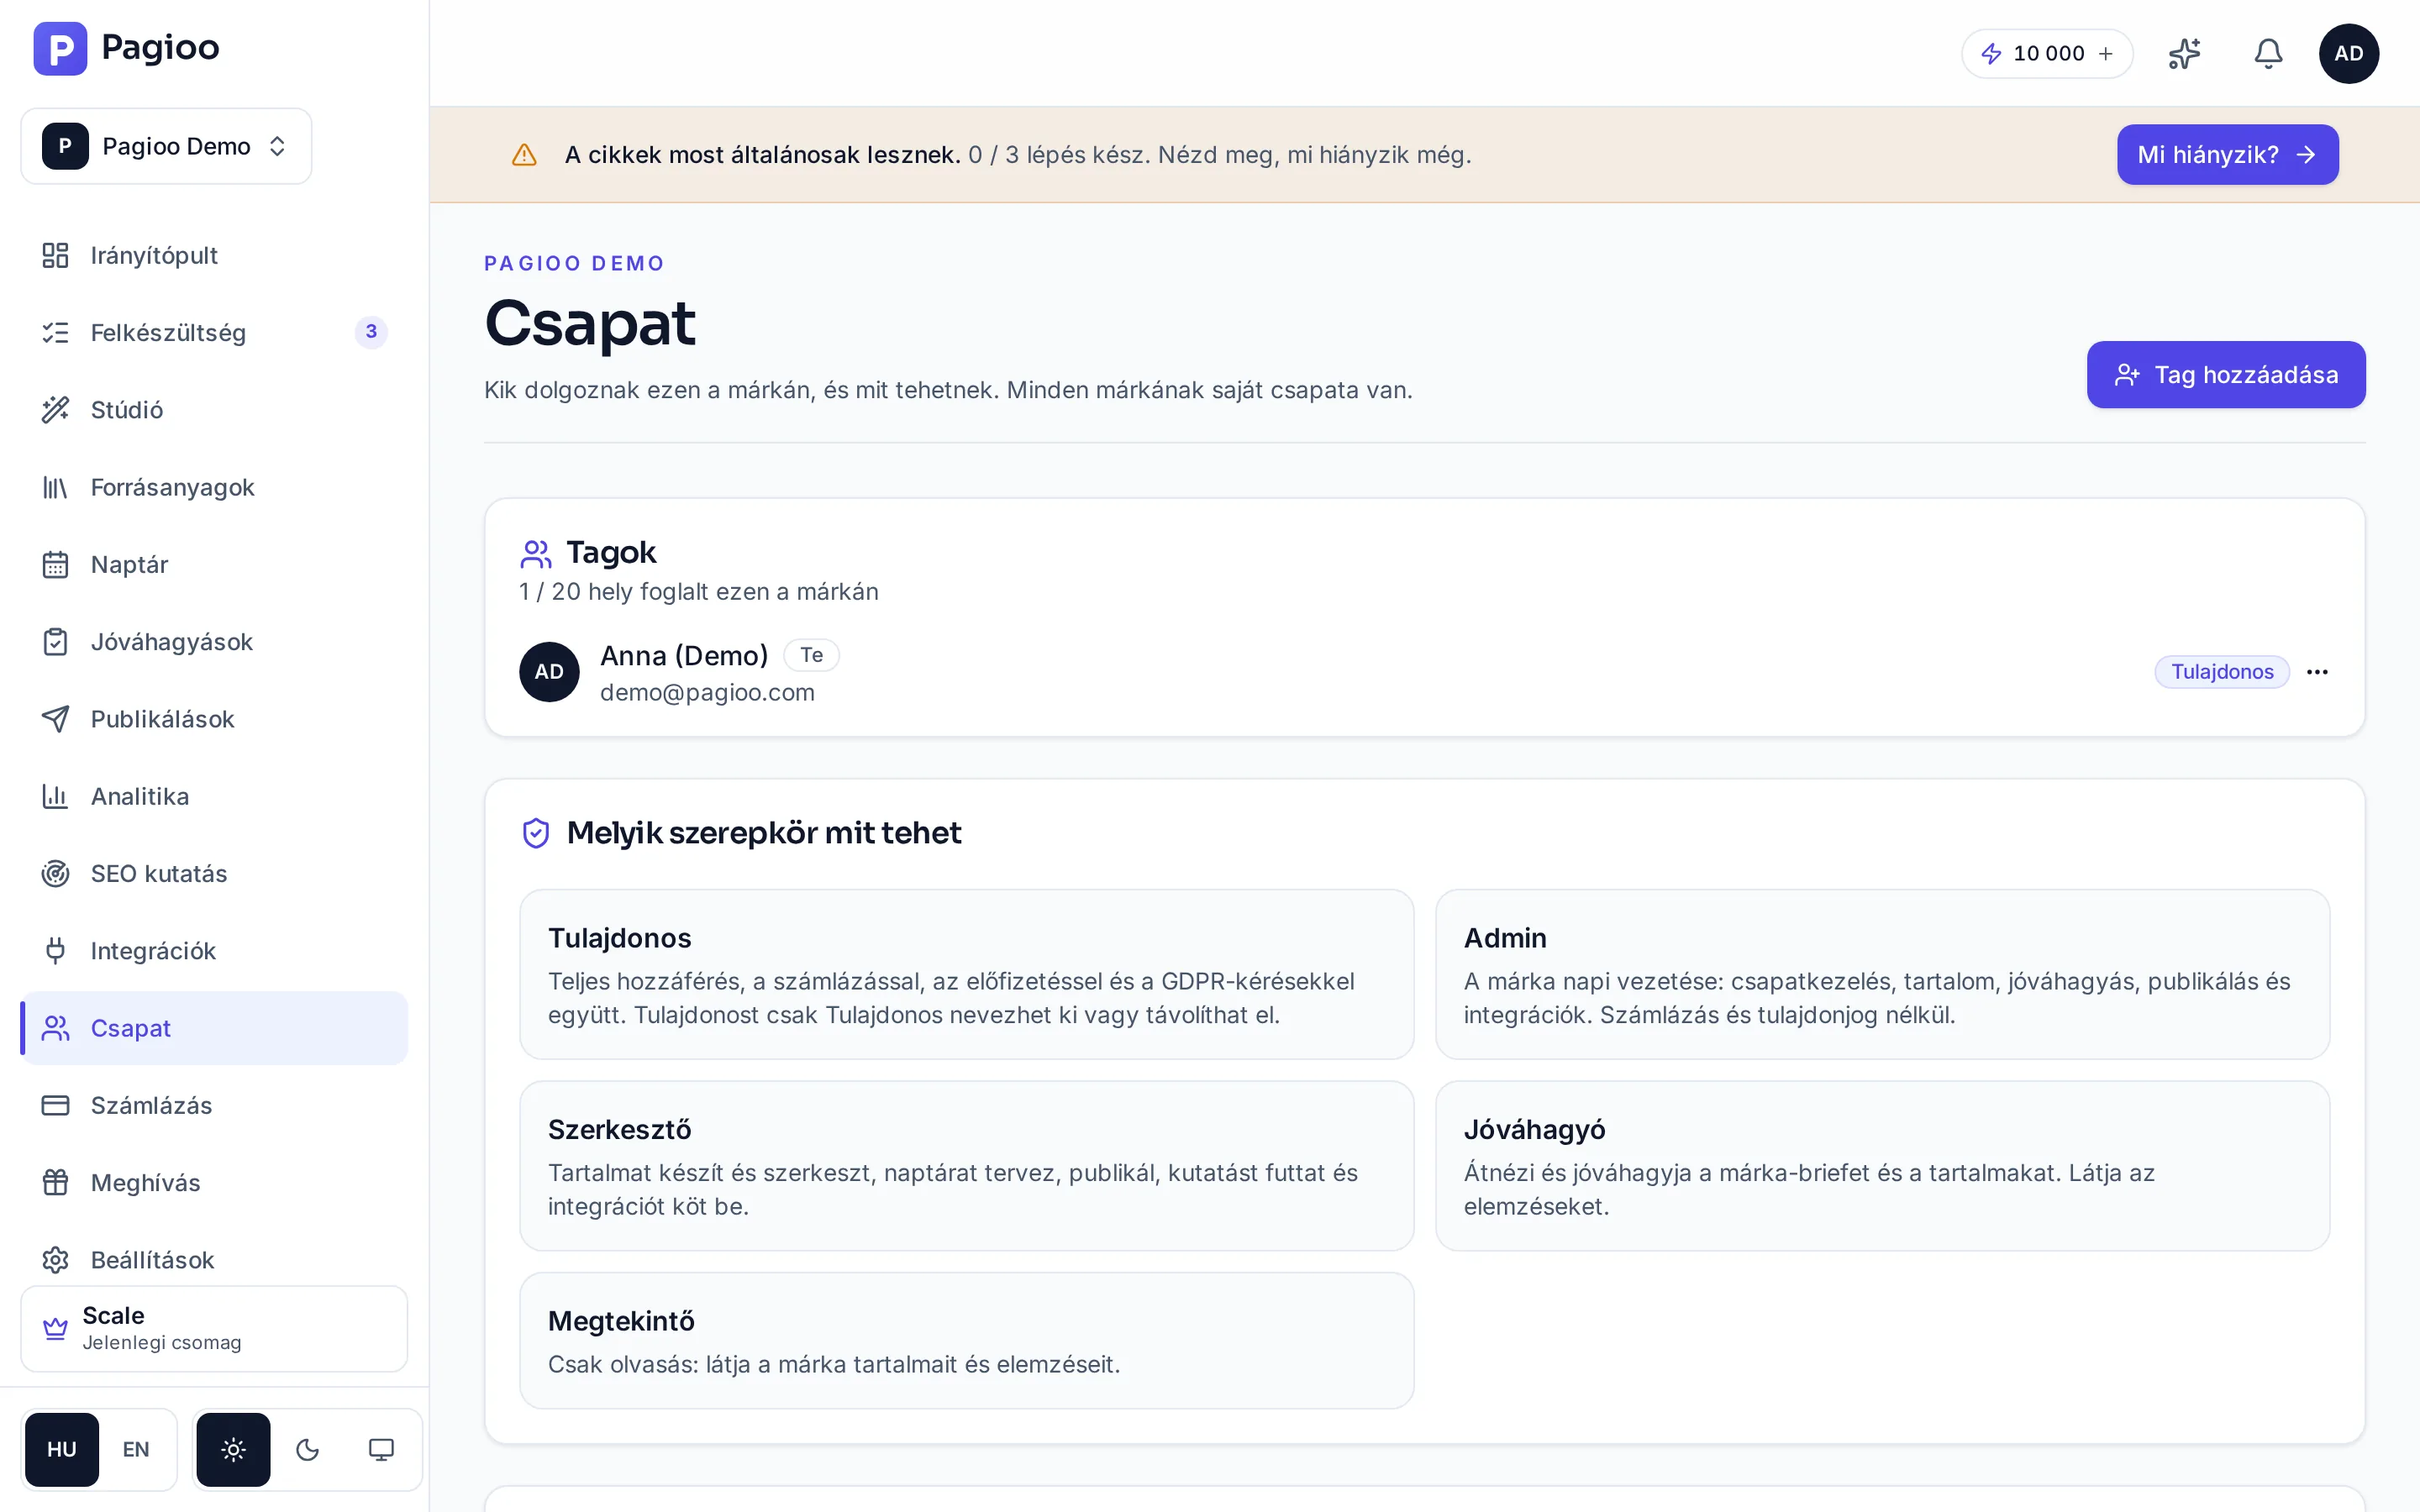Click the Tagok people icon
The image size is (2420, 1512).
[x=536, y=553]
